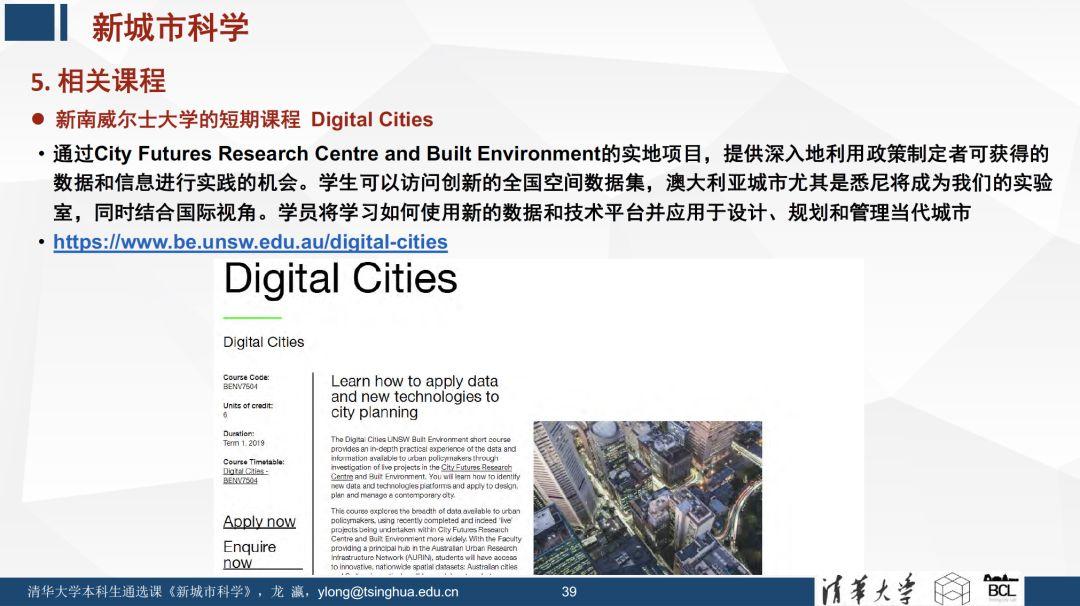Click the Course Timetable label

pos(253,461)
